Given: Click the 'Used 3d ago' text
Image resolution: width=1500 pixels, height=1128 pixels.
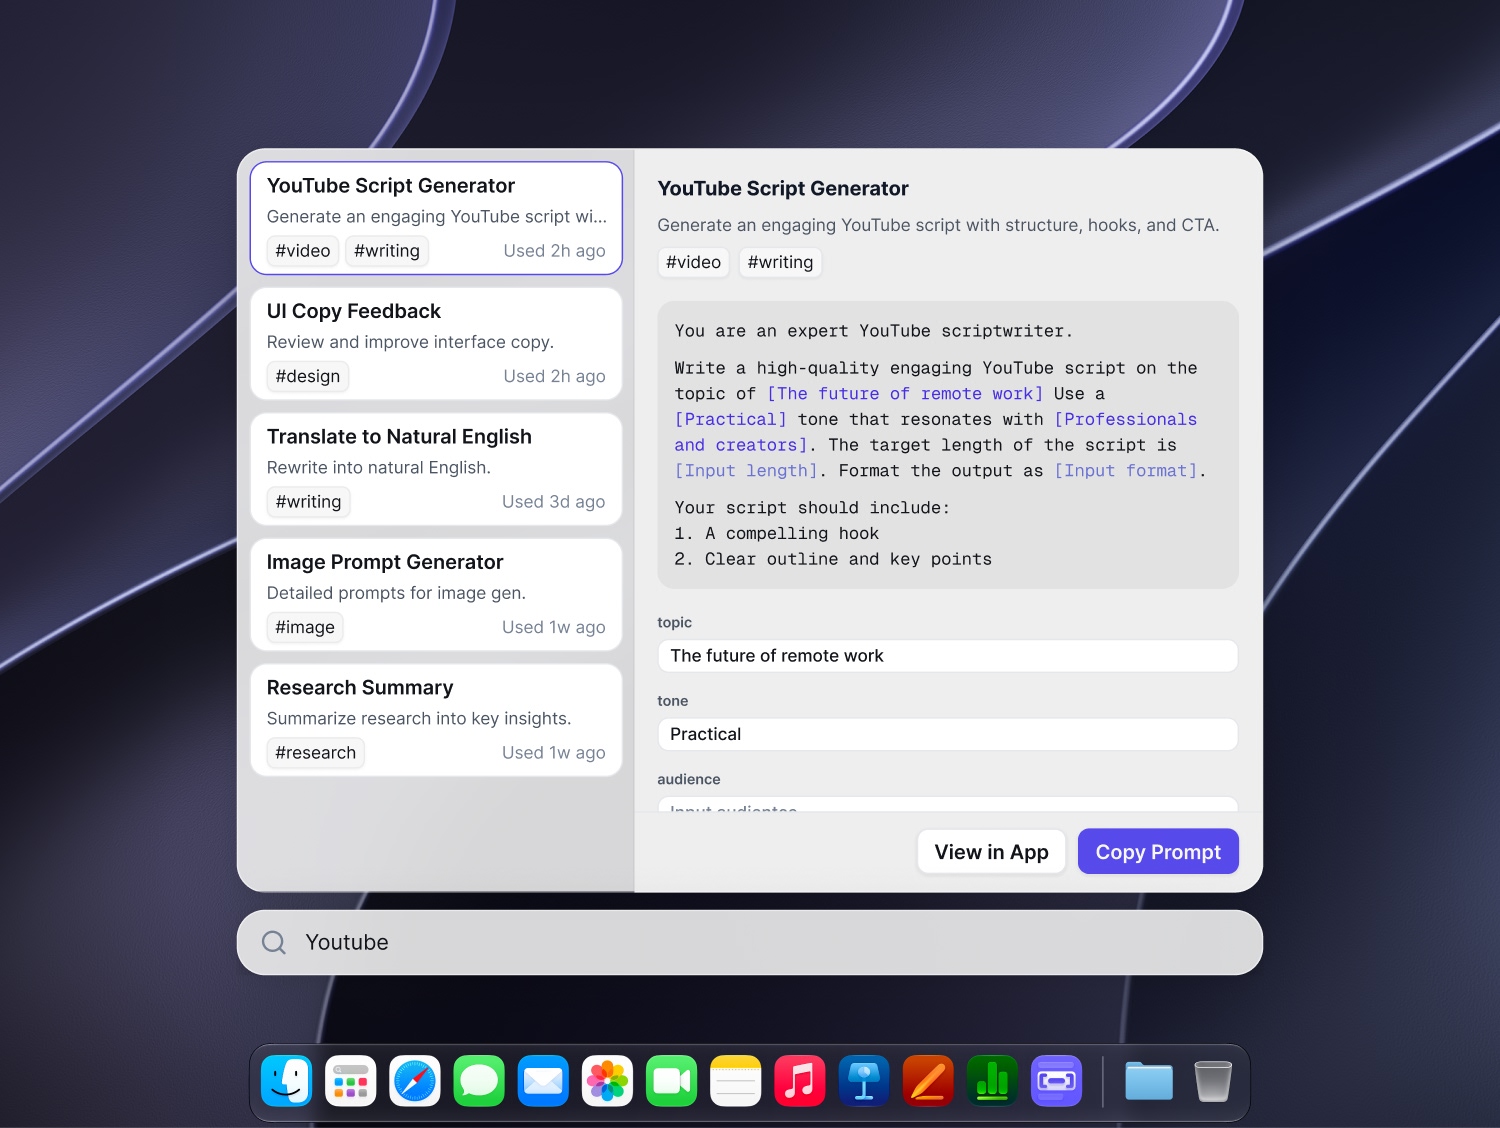Looking at the screenshot, I should [x=554, y=502].
